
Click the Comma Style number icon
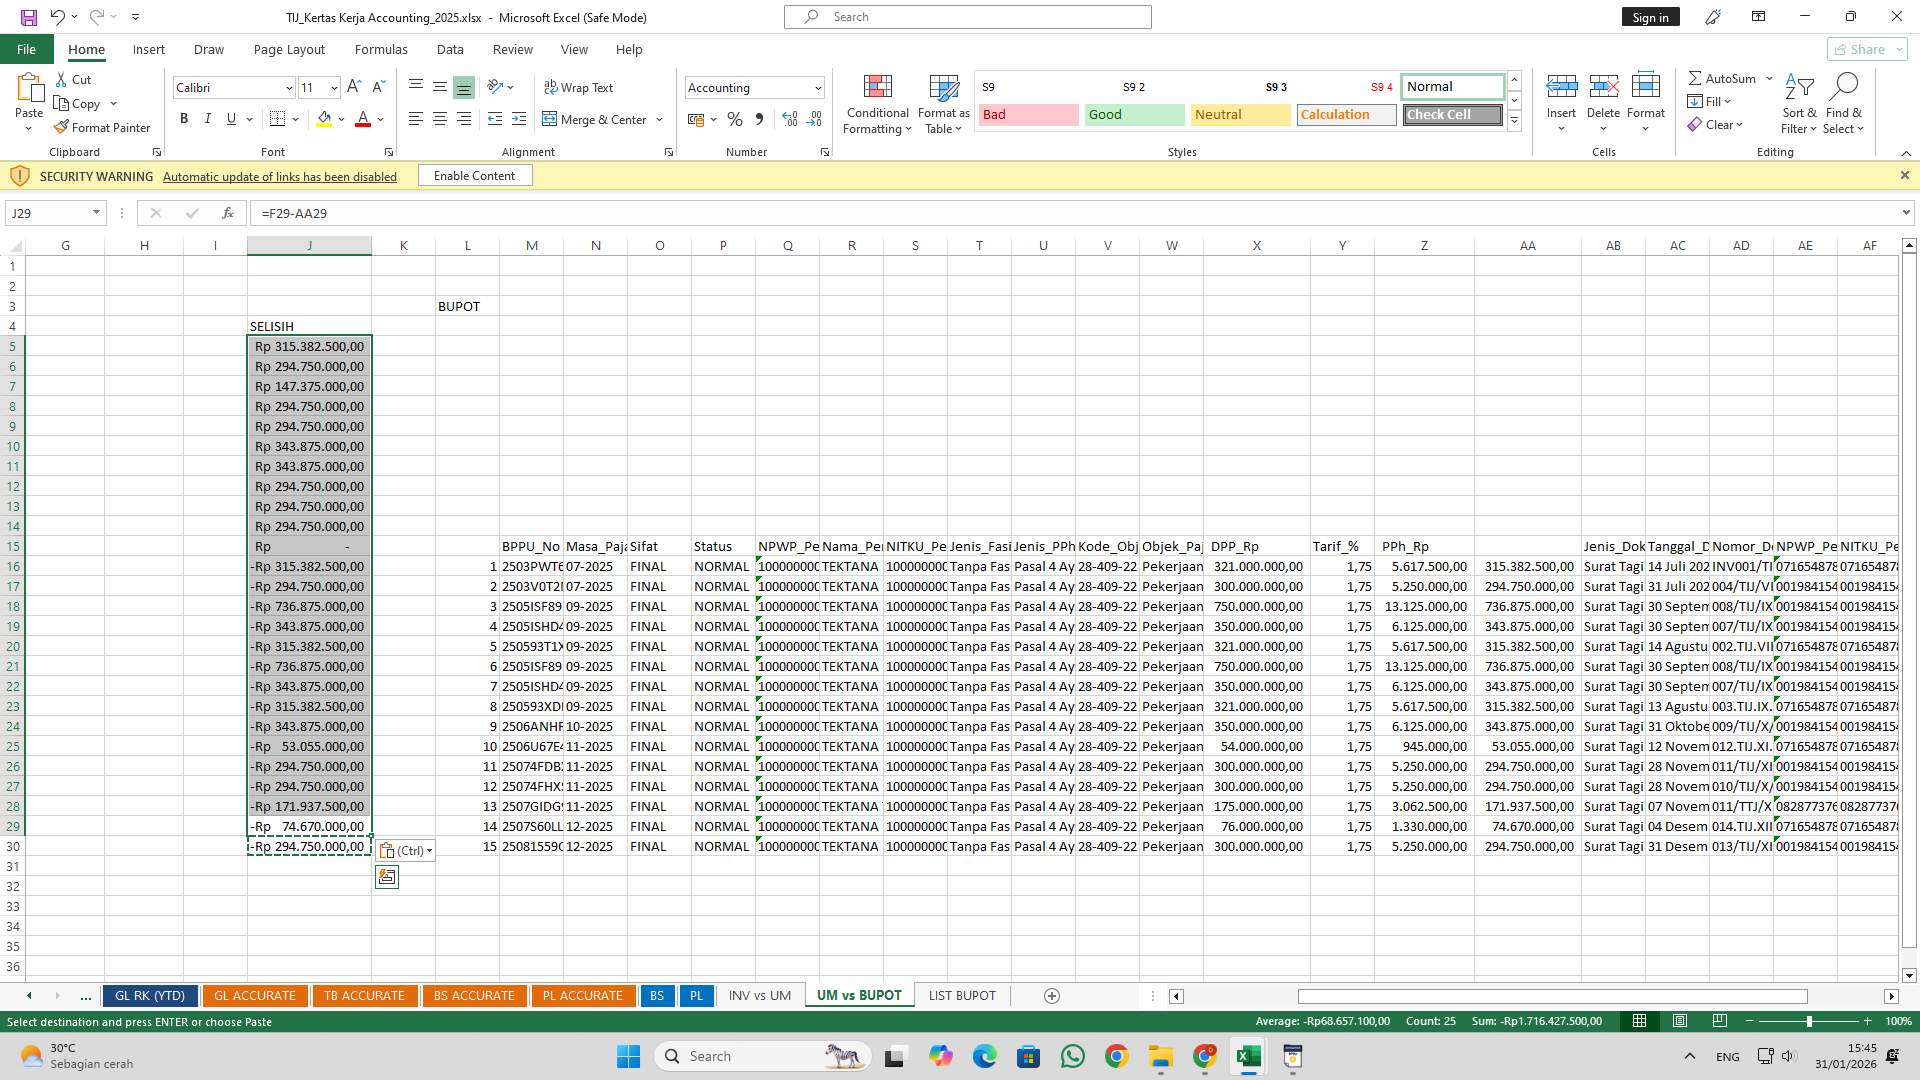759,119
